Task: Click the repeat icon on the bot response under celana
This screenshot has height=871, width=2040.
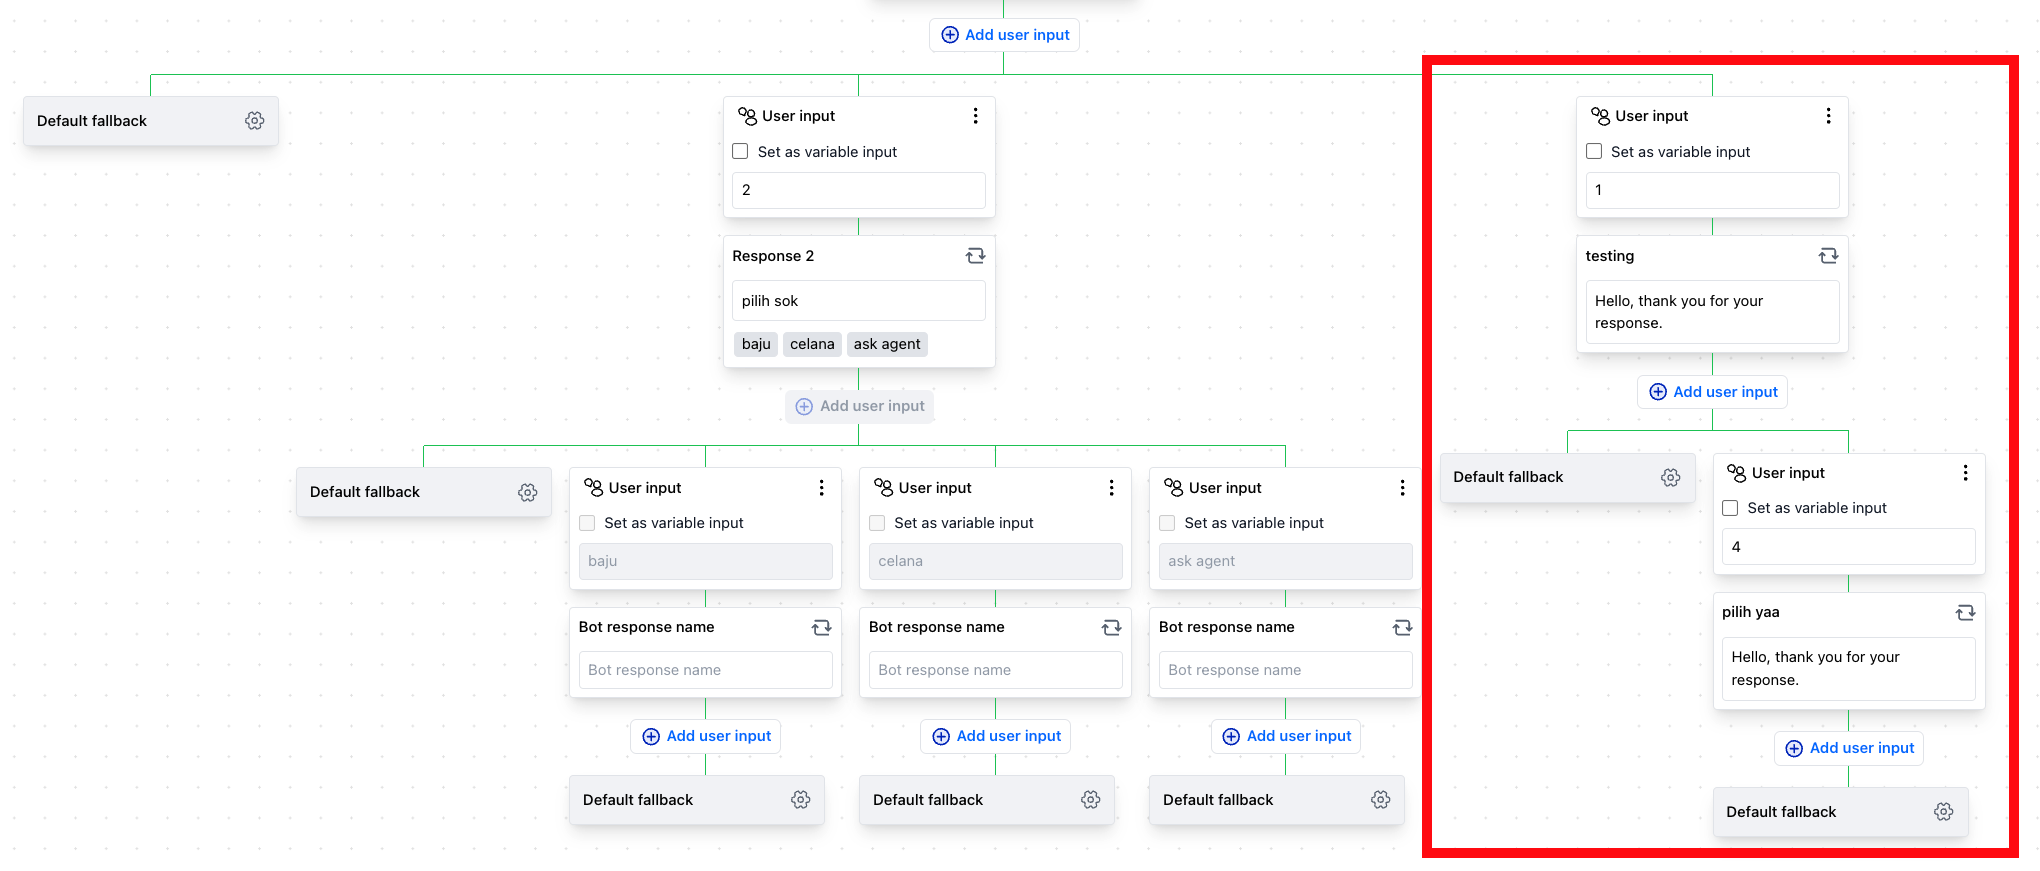Action: (1111, 627)
